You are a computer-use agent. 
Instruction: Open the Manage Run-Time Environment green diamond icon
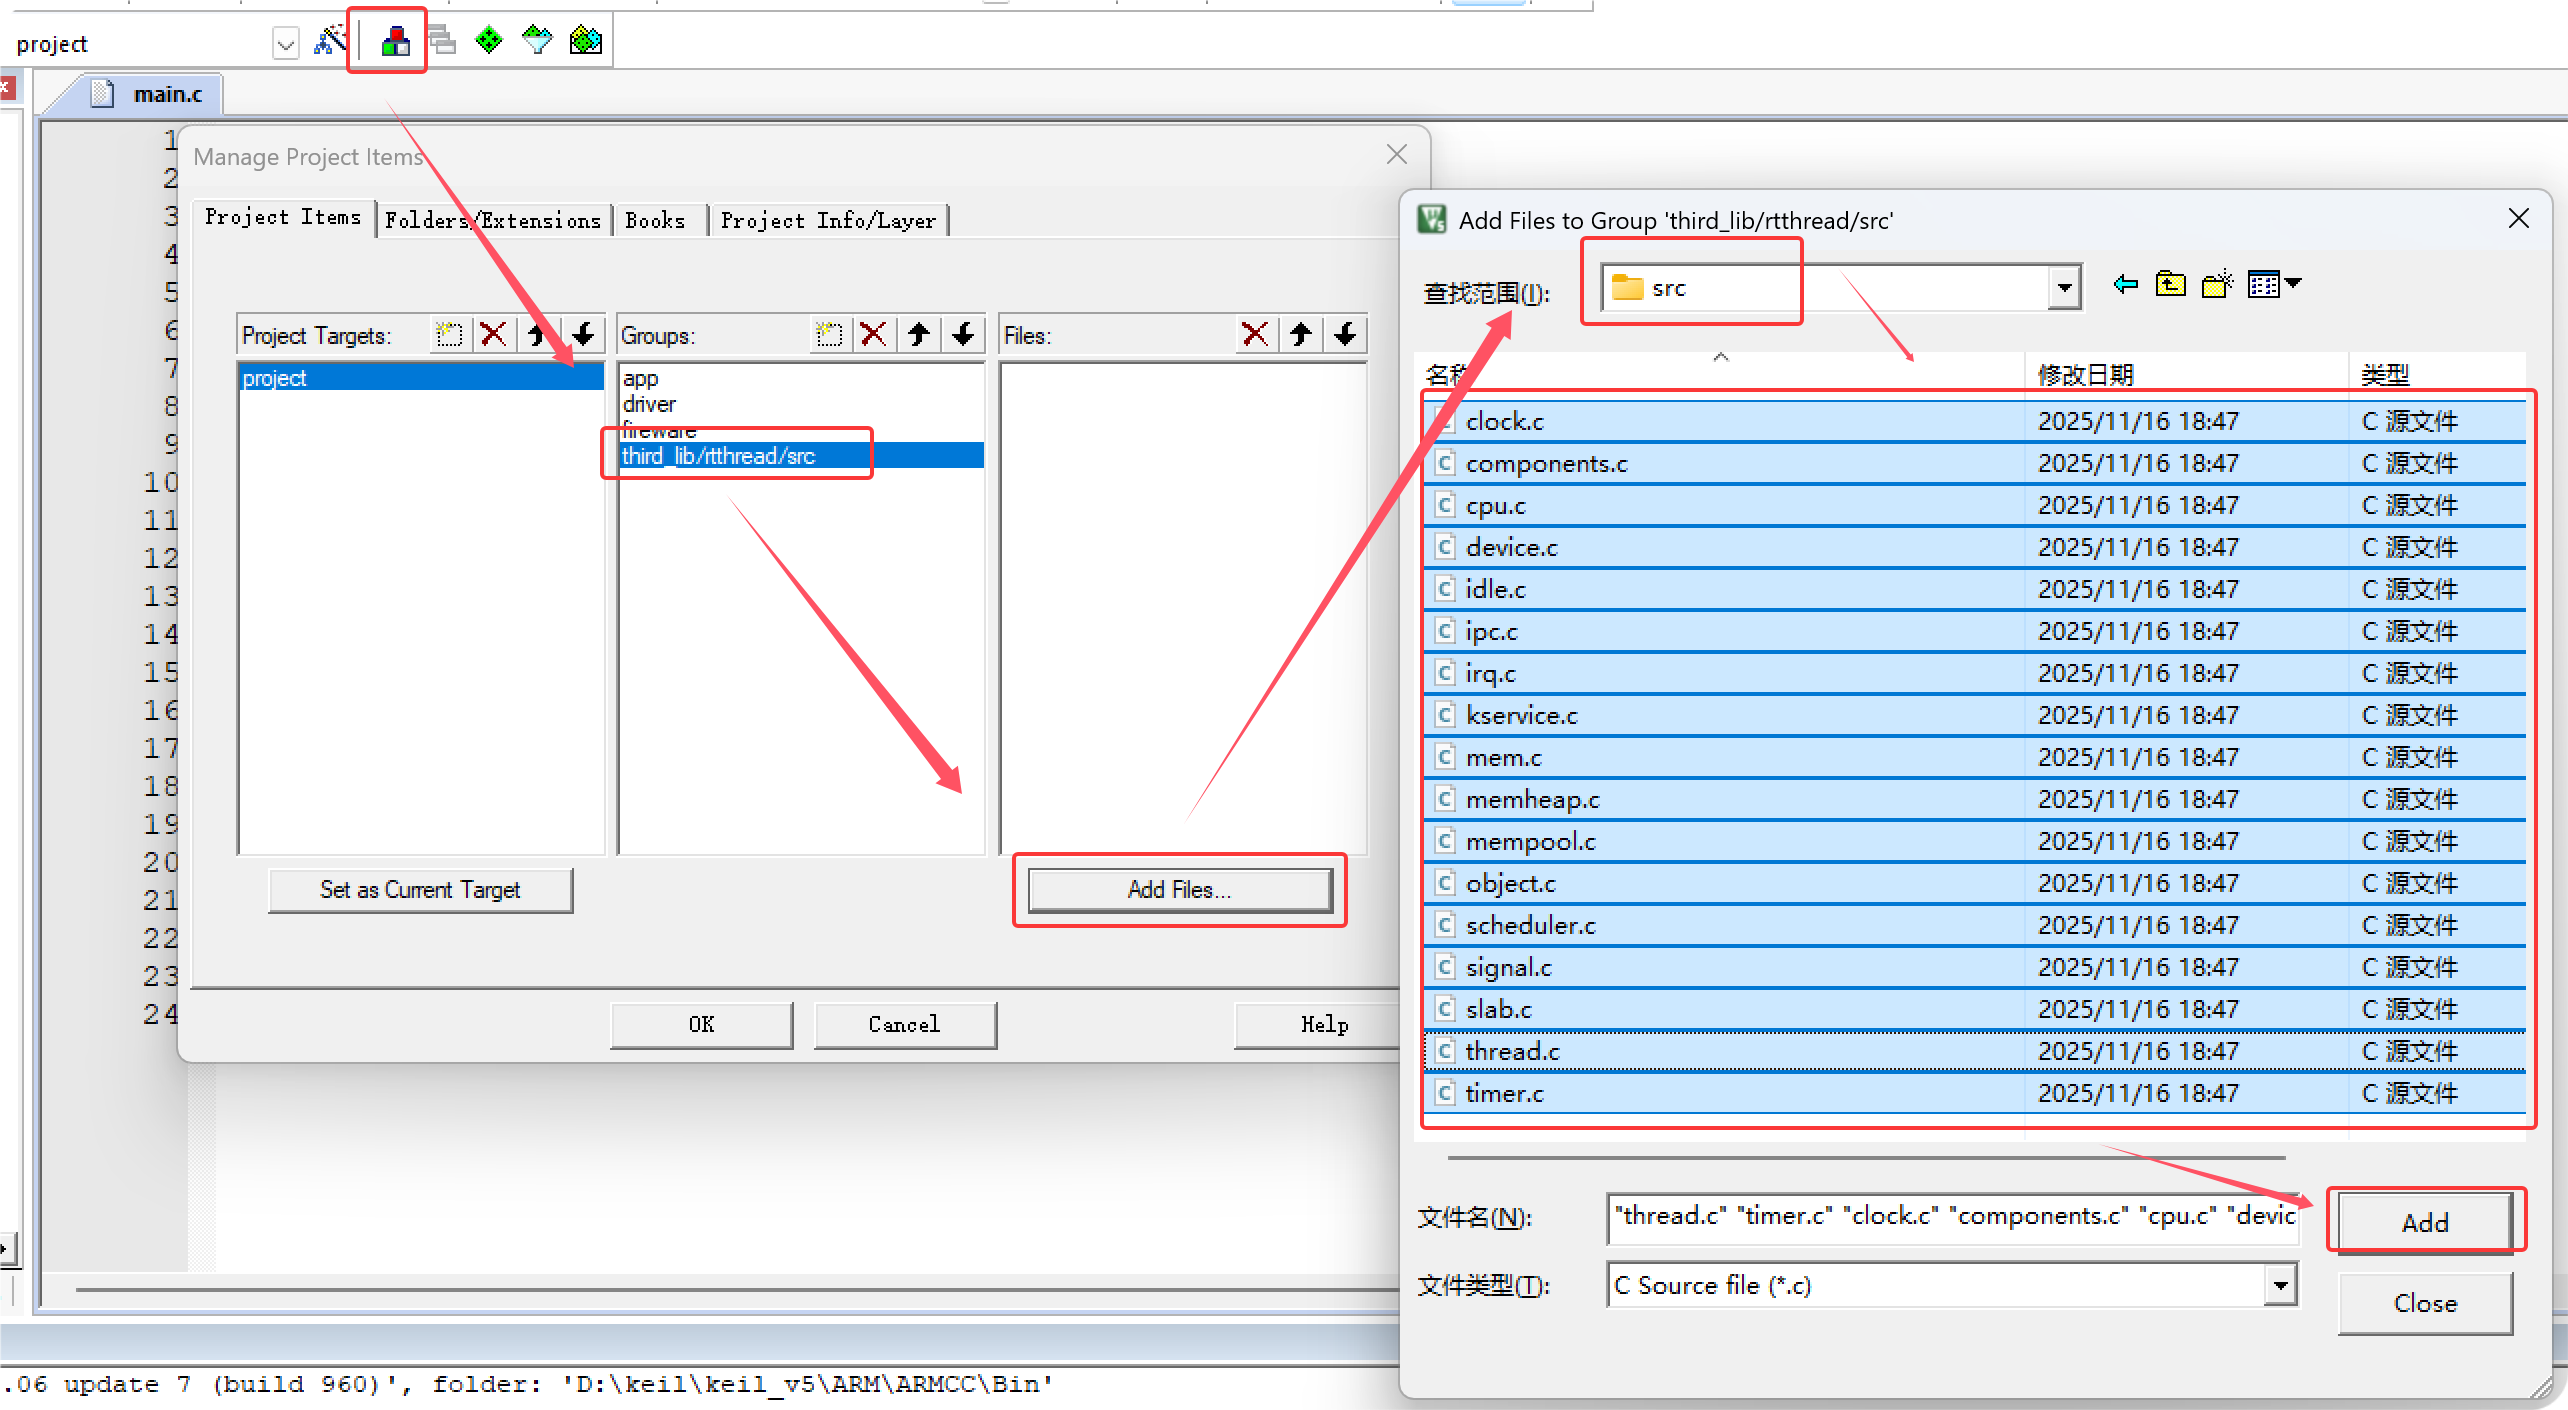tap(488, 40)
